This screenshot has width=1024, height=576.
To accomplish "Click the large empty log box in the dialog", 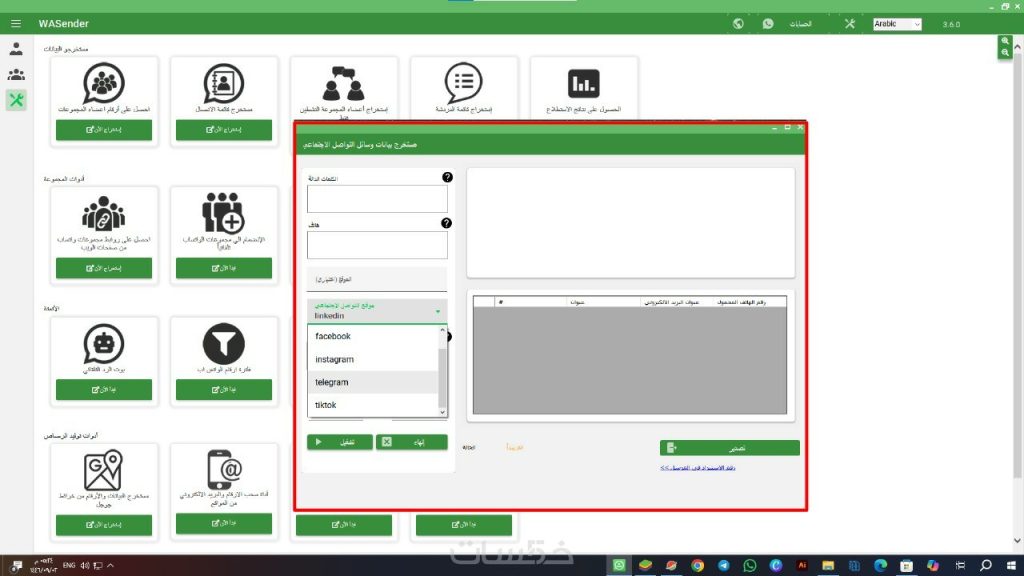I will 631,223.
